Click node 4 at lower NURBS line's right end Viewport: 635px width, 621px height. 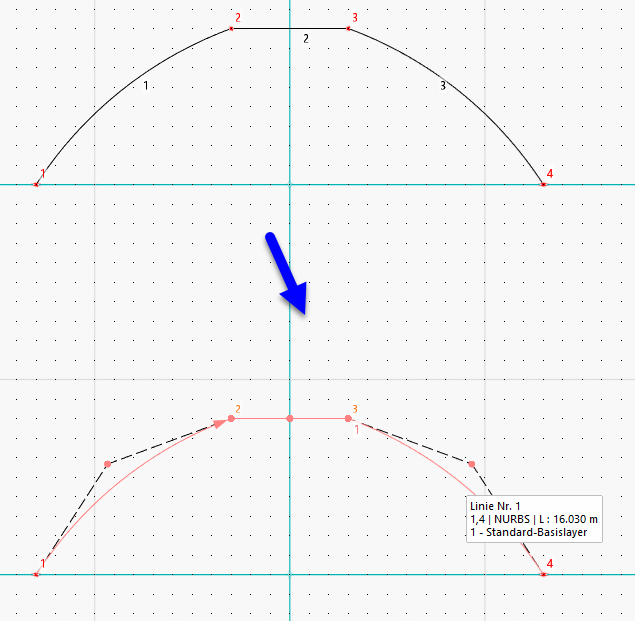tap(543, 574)
